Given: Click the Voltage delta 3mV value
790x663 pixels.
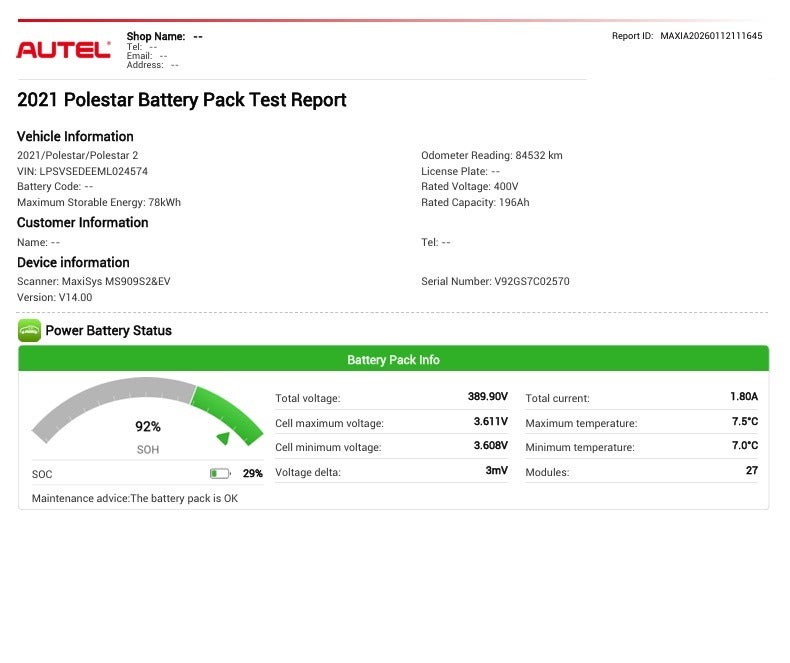Looking at the screenshot, I should [497, 471].
